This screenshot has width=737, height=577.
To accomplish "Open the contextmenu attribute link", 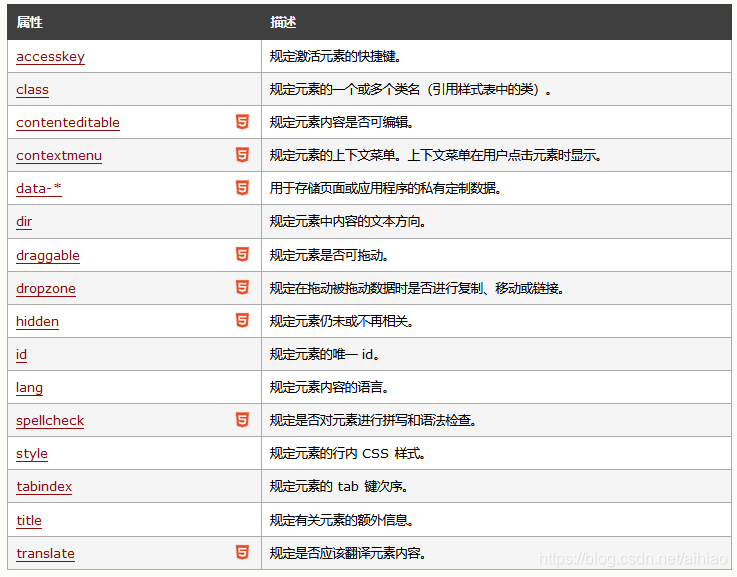I will [x=59, y=155].
